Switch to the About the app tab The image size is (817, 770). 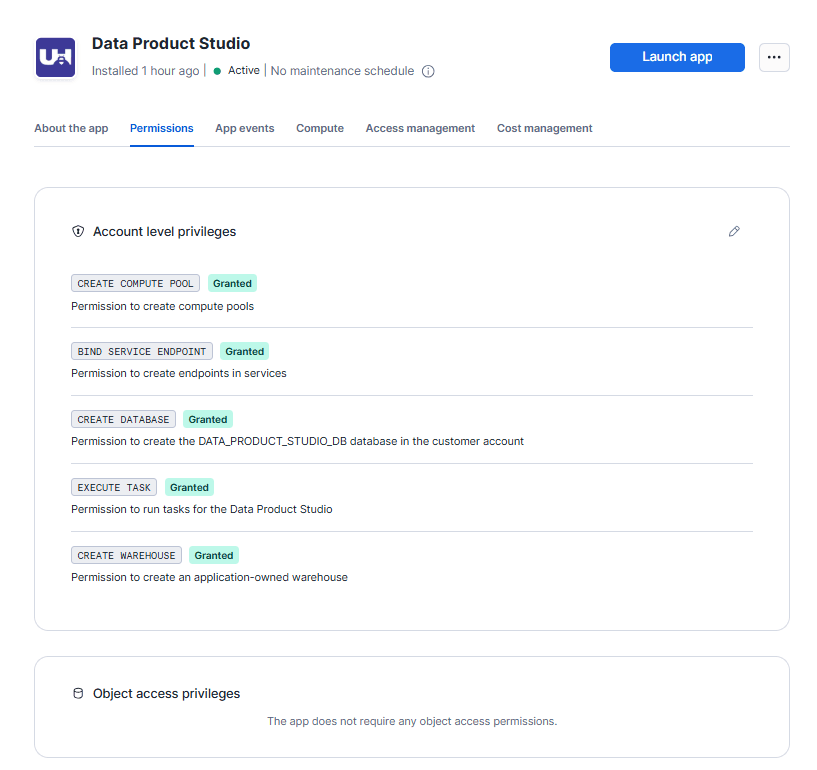point(71,128)
